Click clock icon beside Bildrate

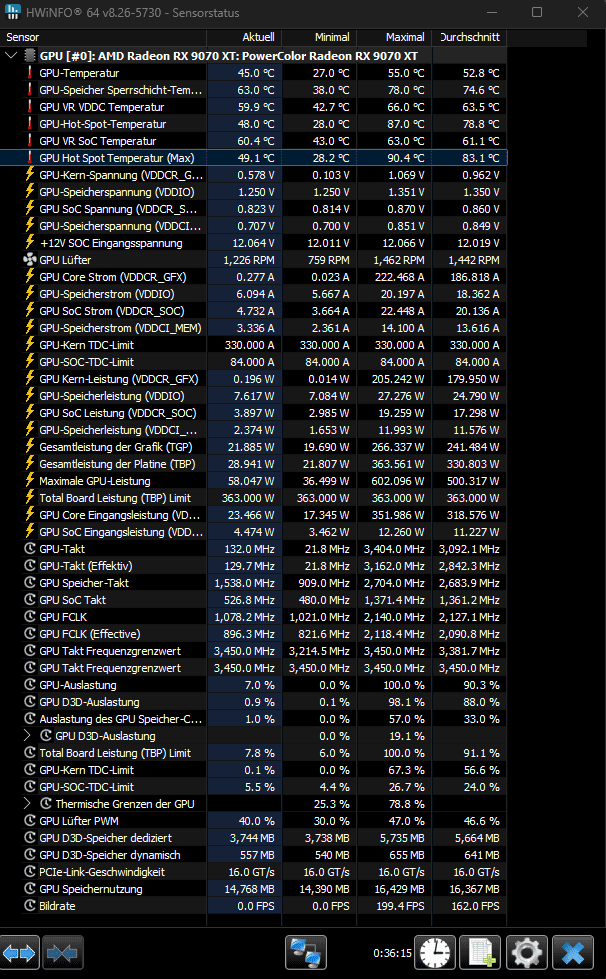coord(29,905)
